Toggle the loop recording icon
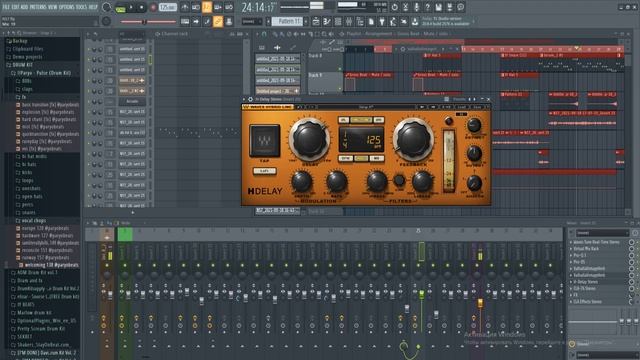 [229, 7]
